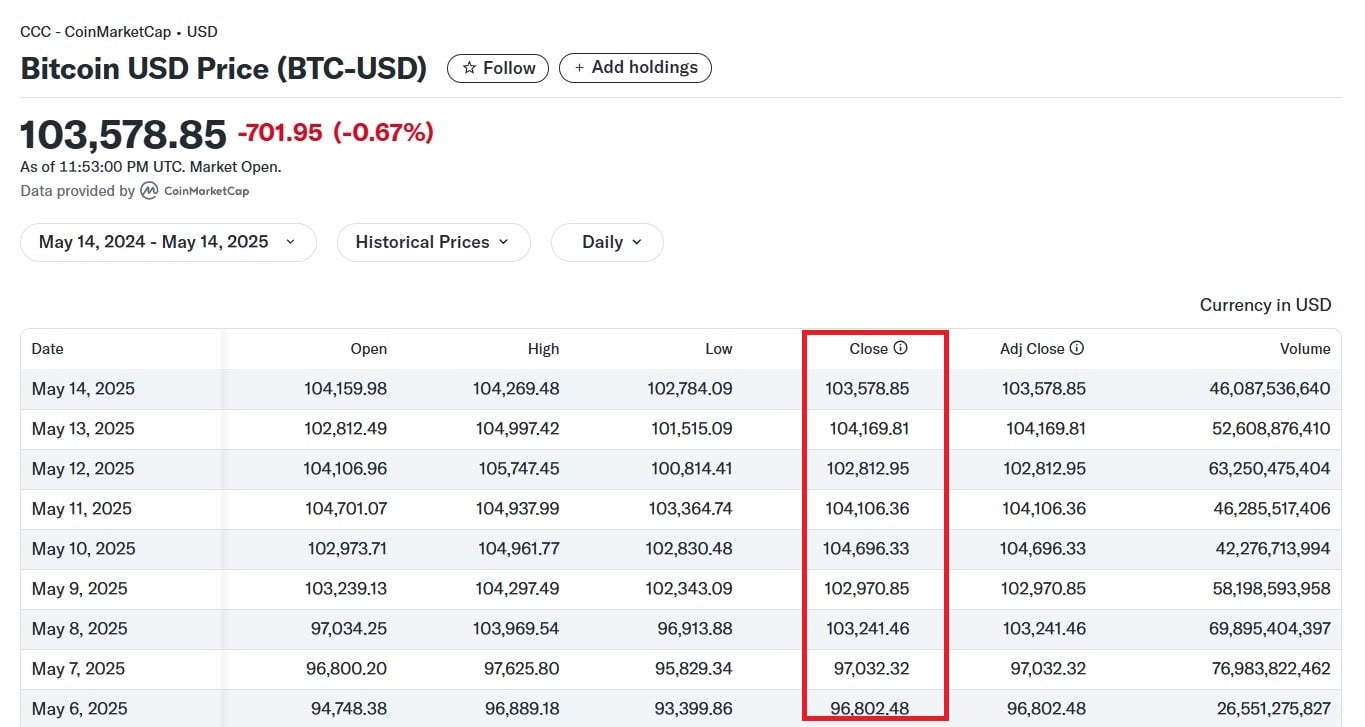The image size is (1365, 727).
Task: Click the May 11, 2025 date cell
Action: pos(82,509)
